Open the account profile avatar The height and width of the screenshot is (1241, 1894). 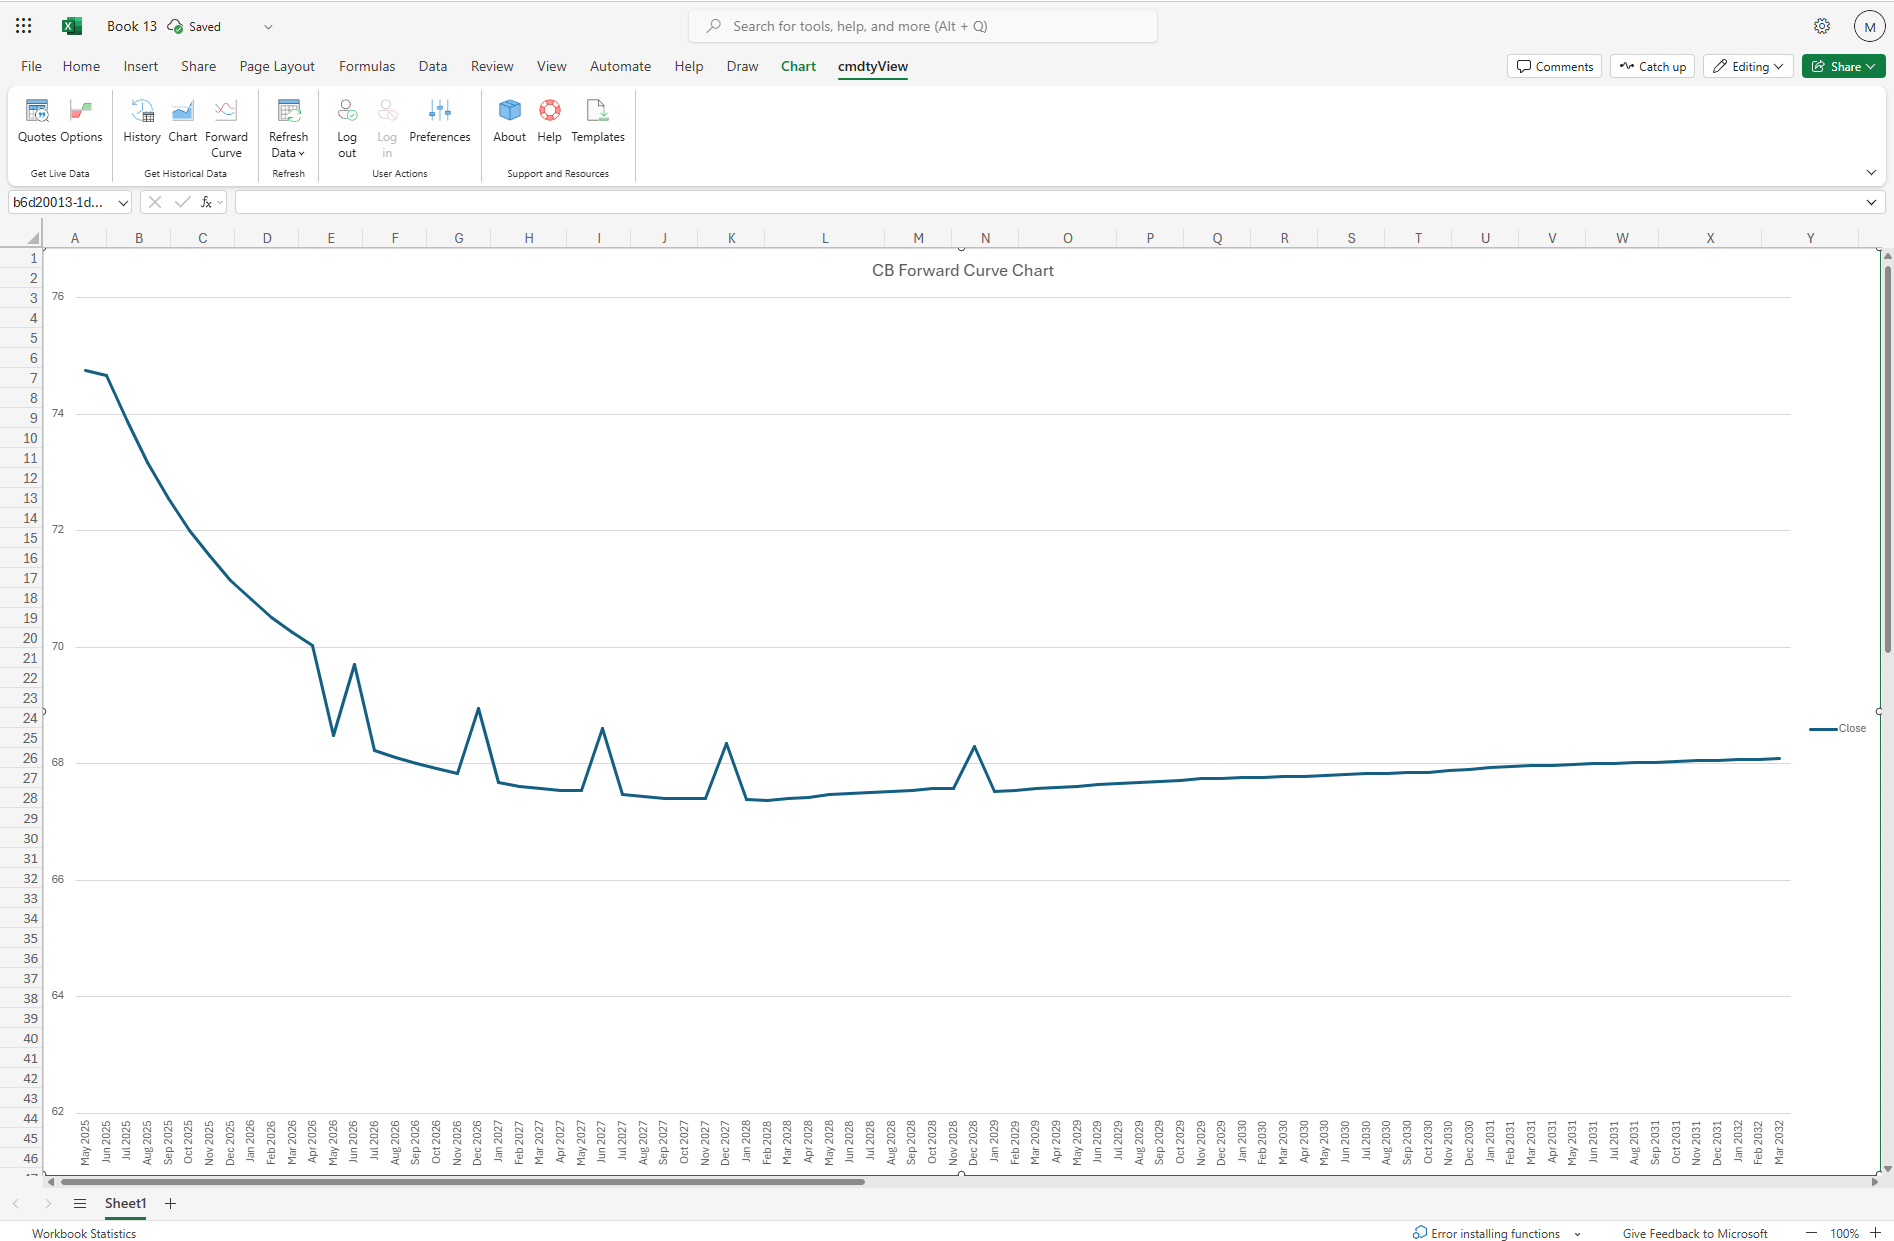tap(1869, 26)
